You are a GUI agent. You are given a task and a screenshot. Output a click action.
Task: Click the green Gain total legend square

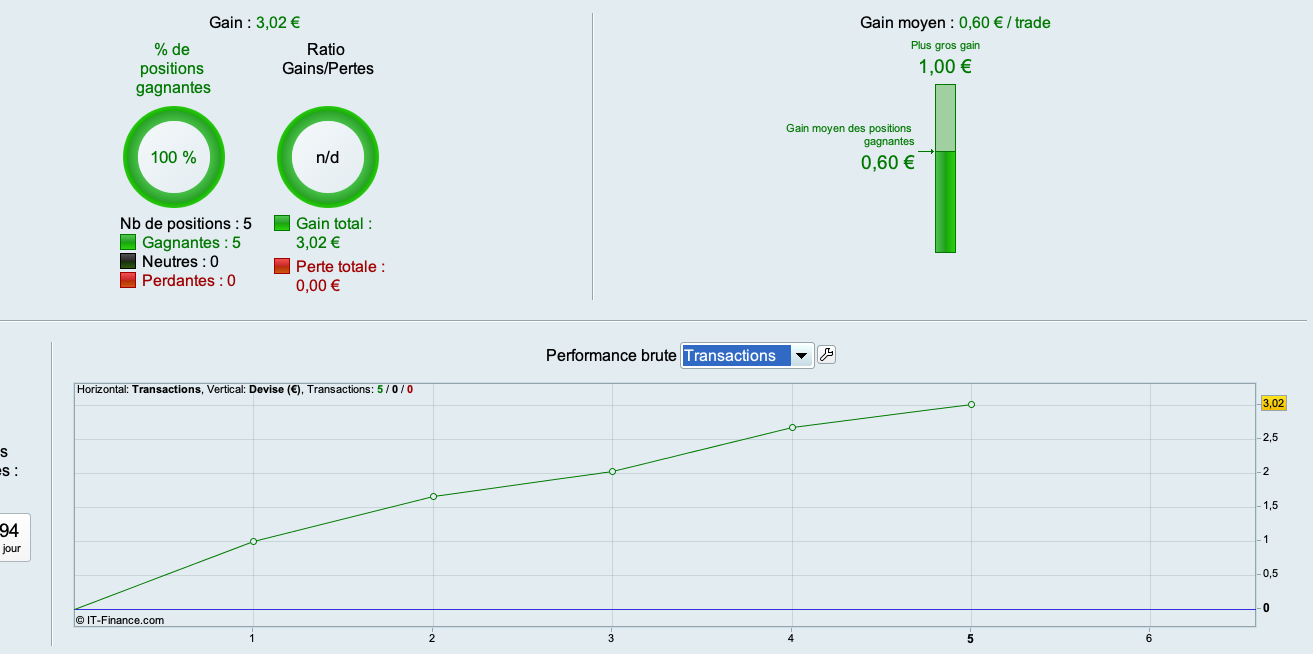point(281,223)
